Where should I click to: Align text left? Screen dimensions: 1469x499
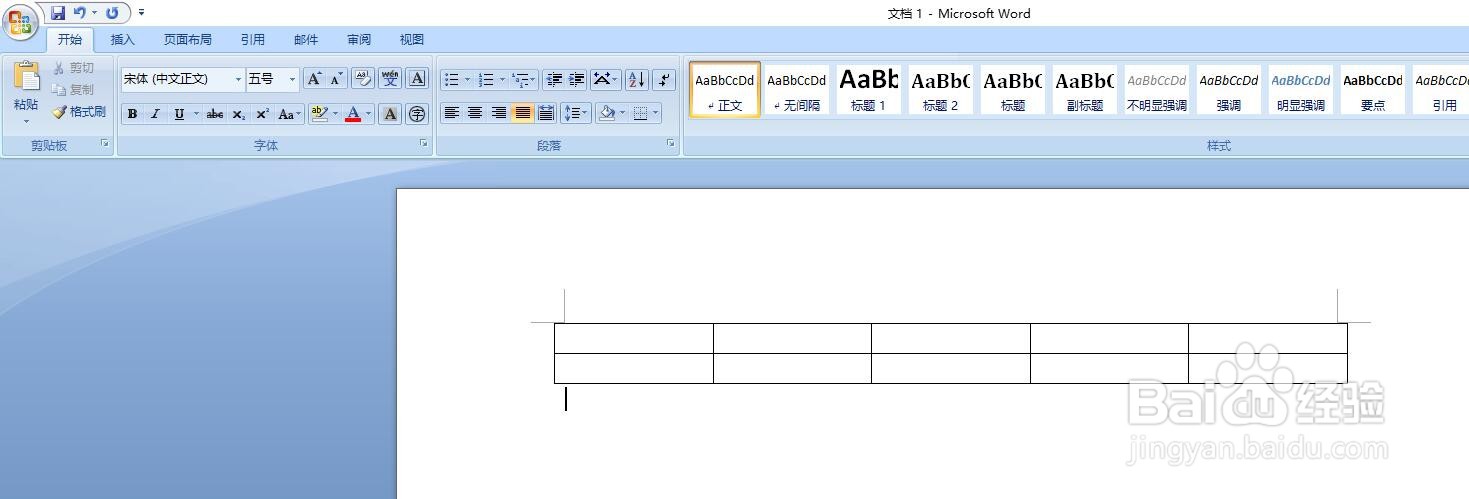pos(452,113)
